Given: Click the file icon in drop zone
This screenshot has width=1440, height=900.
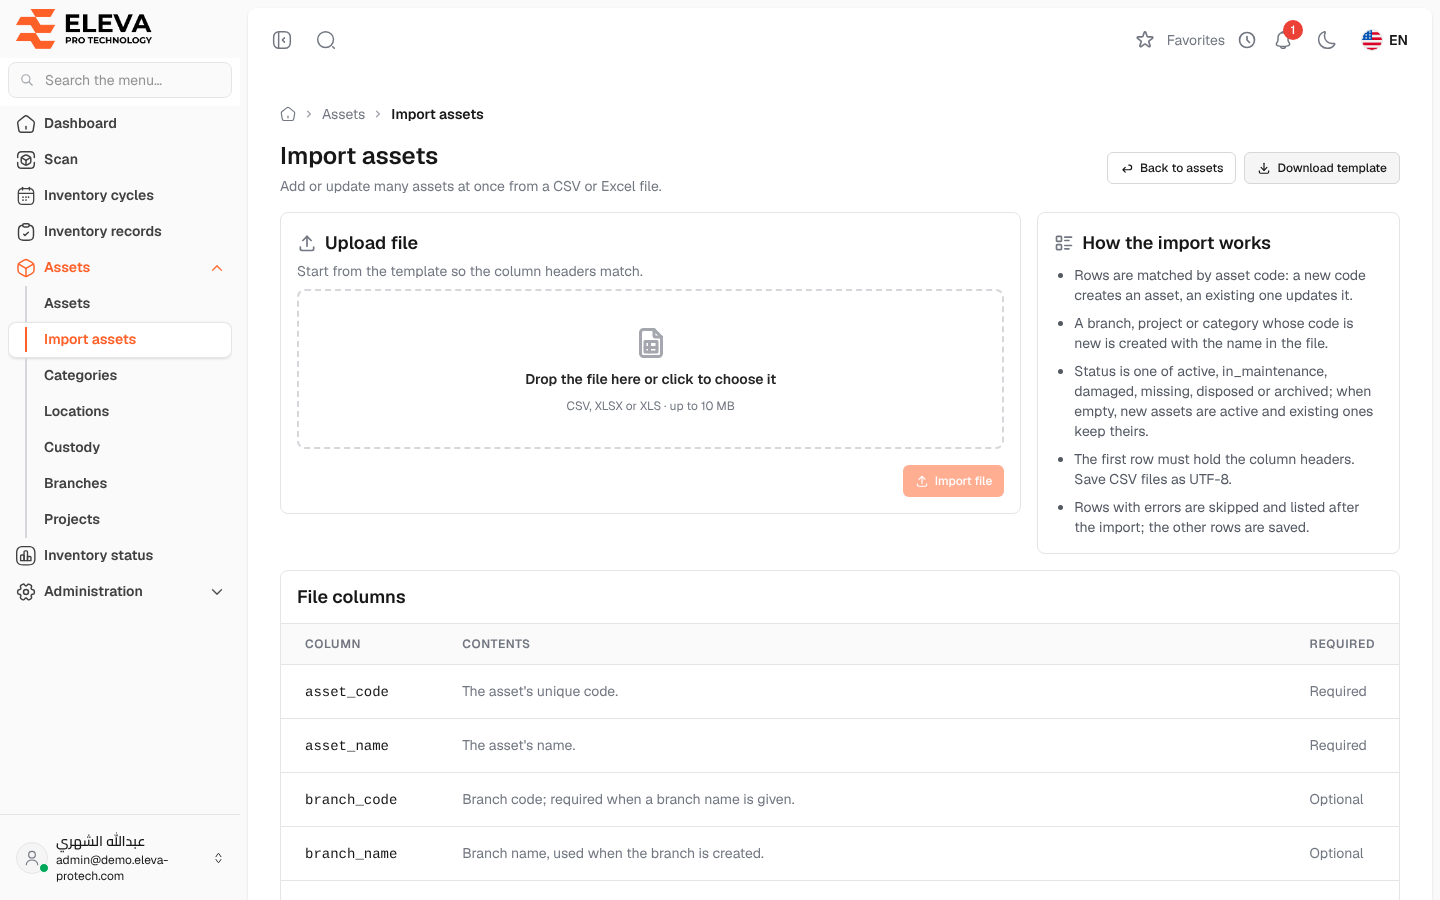Looking at the screenshot, I should tap(651, 343).
